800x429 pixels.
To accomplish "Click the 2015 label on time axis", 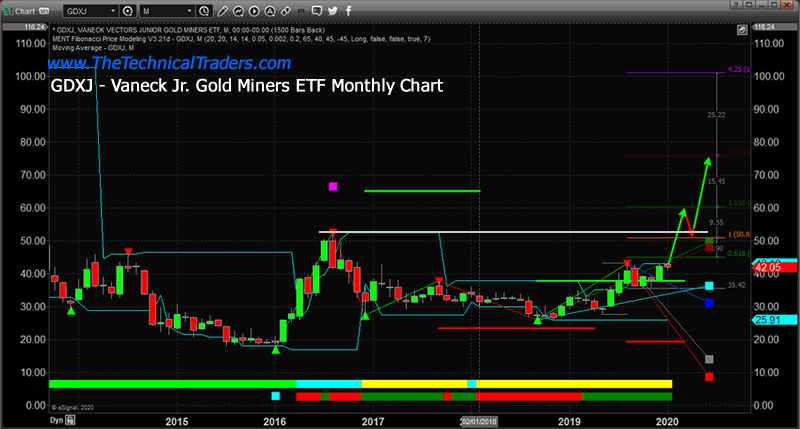I will [x=177, y=421].
